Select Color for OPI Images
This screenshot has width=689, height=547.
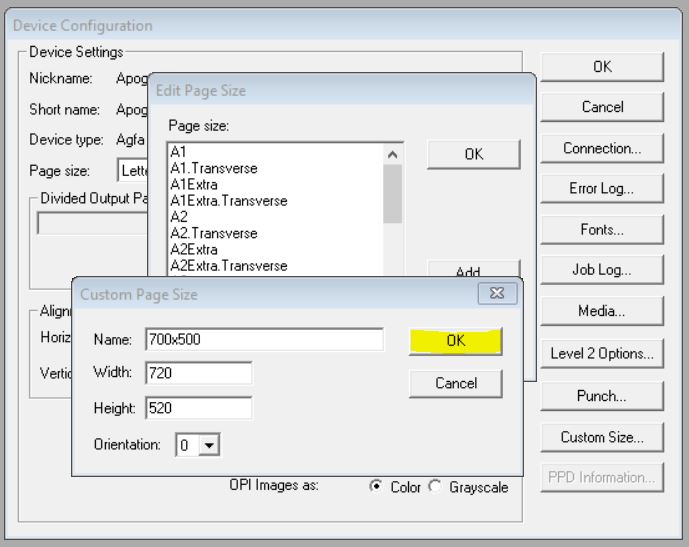pyautogui.click(x=376, y=486)
